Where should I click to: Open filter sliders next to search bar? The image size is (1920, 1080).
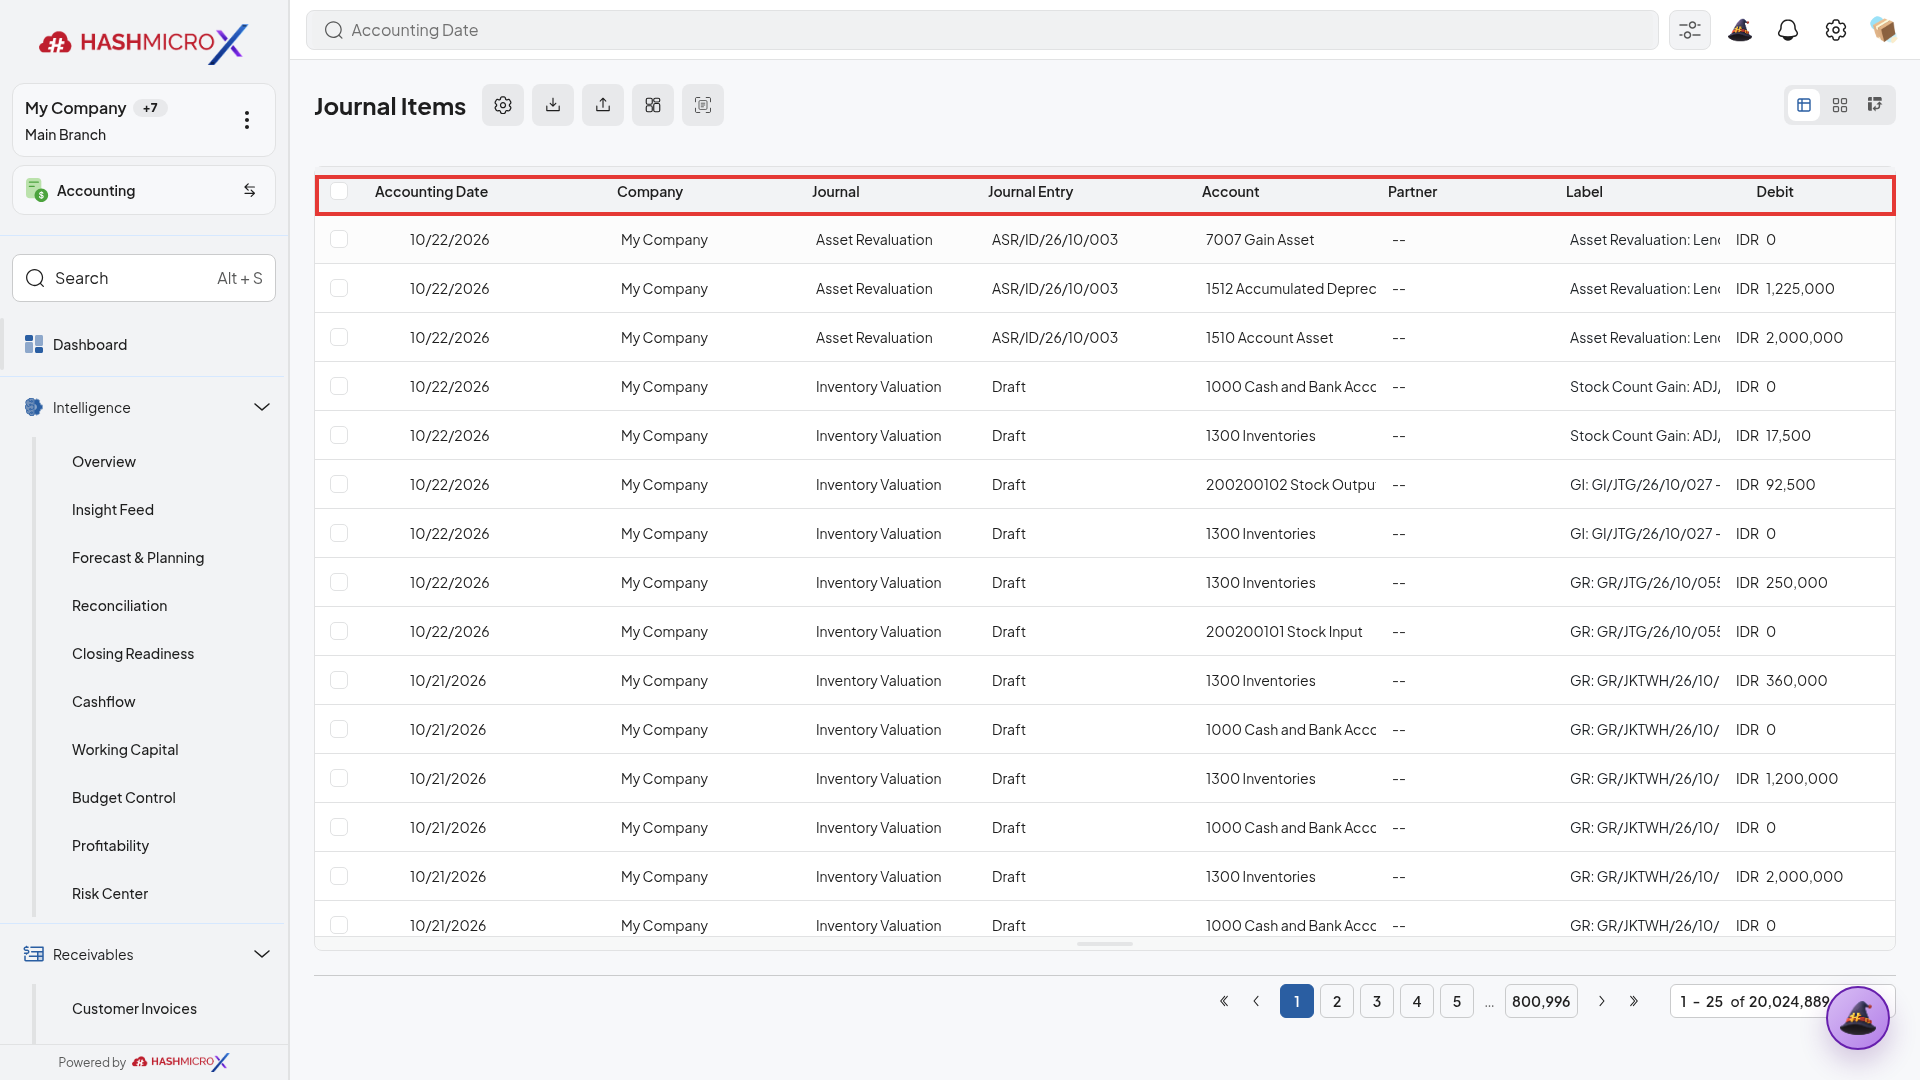coord(1690,30)
